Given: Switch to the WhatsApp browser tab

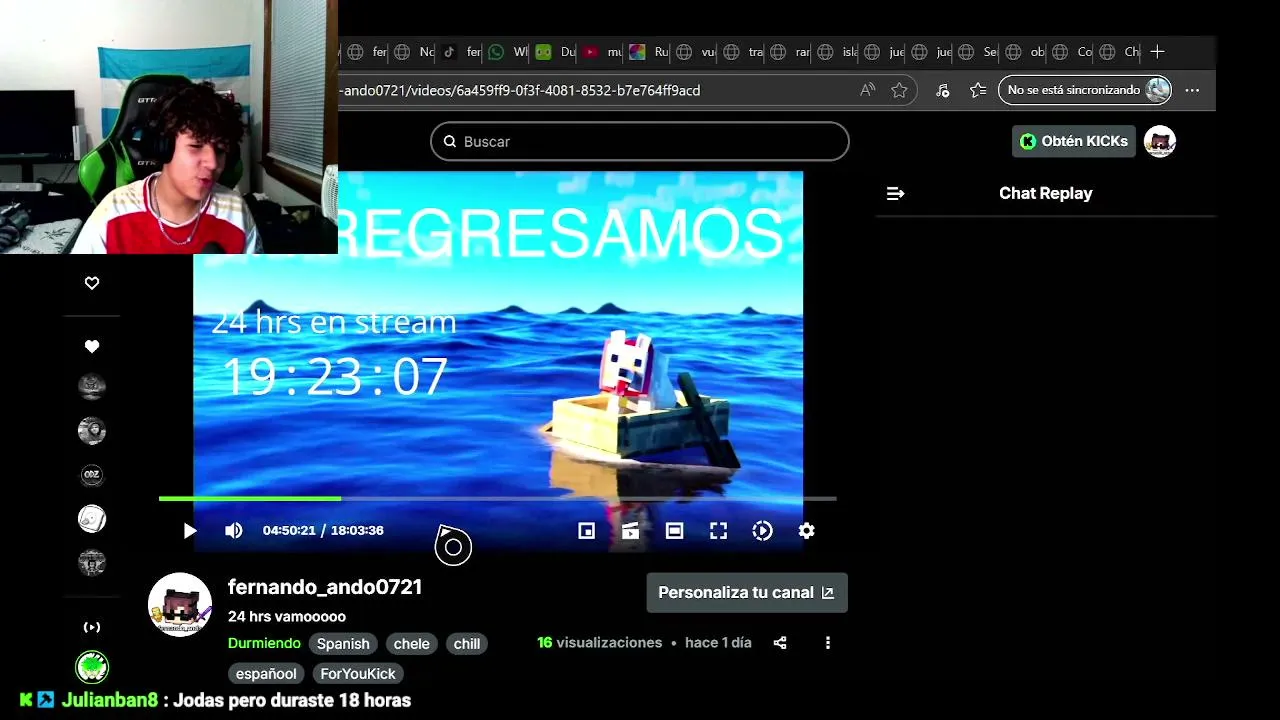Looking at the screenshot, I should click(508, 52).
